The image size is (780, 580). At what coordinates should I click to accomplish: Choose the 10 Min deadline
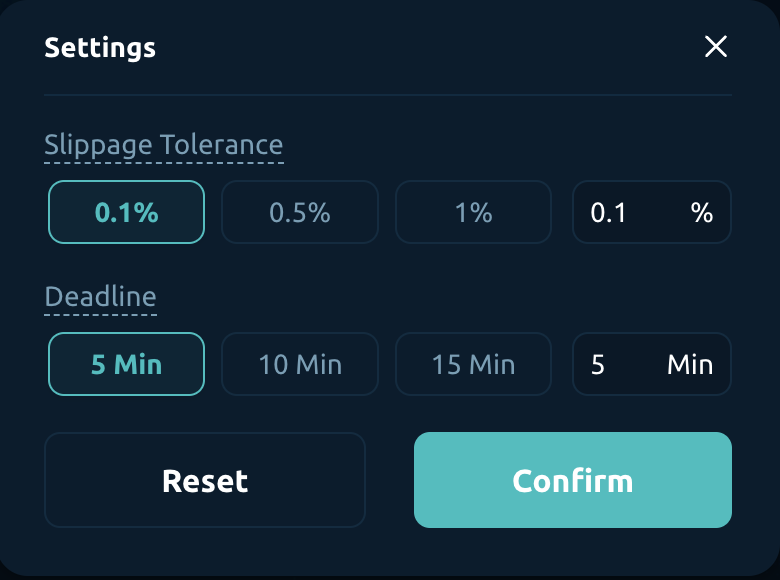pyautogui.click(x=300, y=364)
